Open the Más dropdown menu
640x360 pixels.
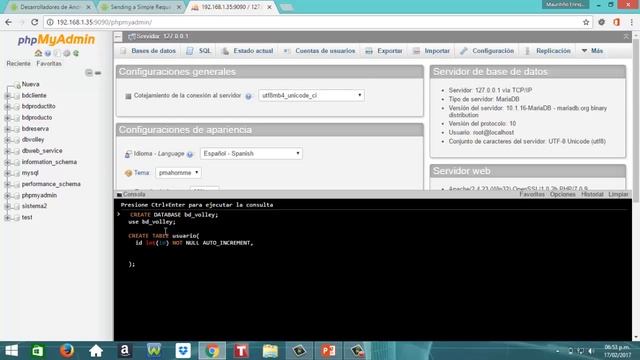(592, 51)
